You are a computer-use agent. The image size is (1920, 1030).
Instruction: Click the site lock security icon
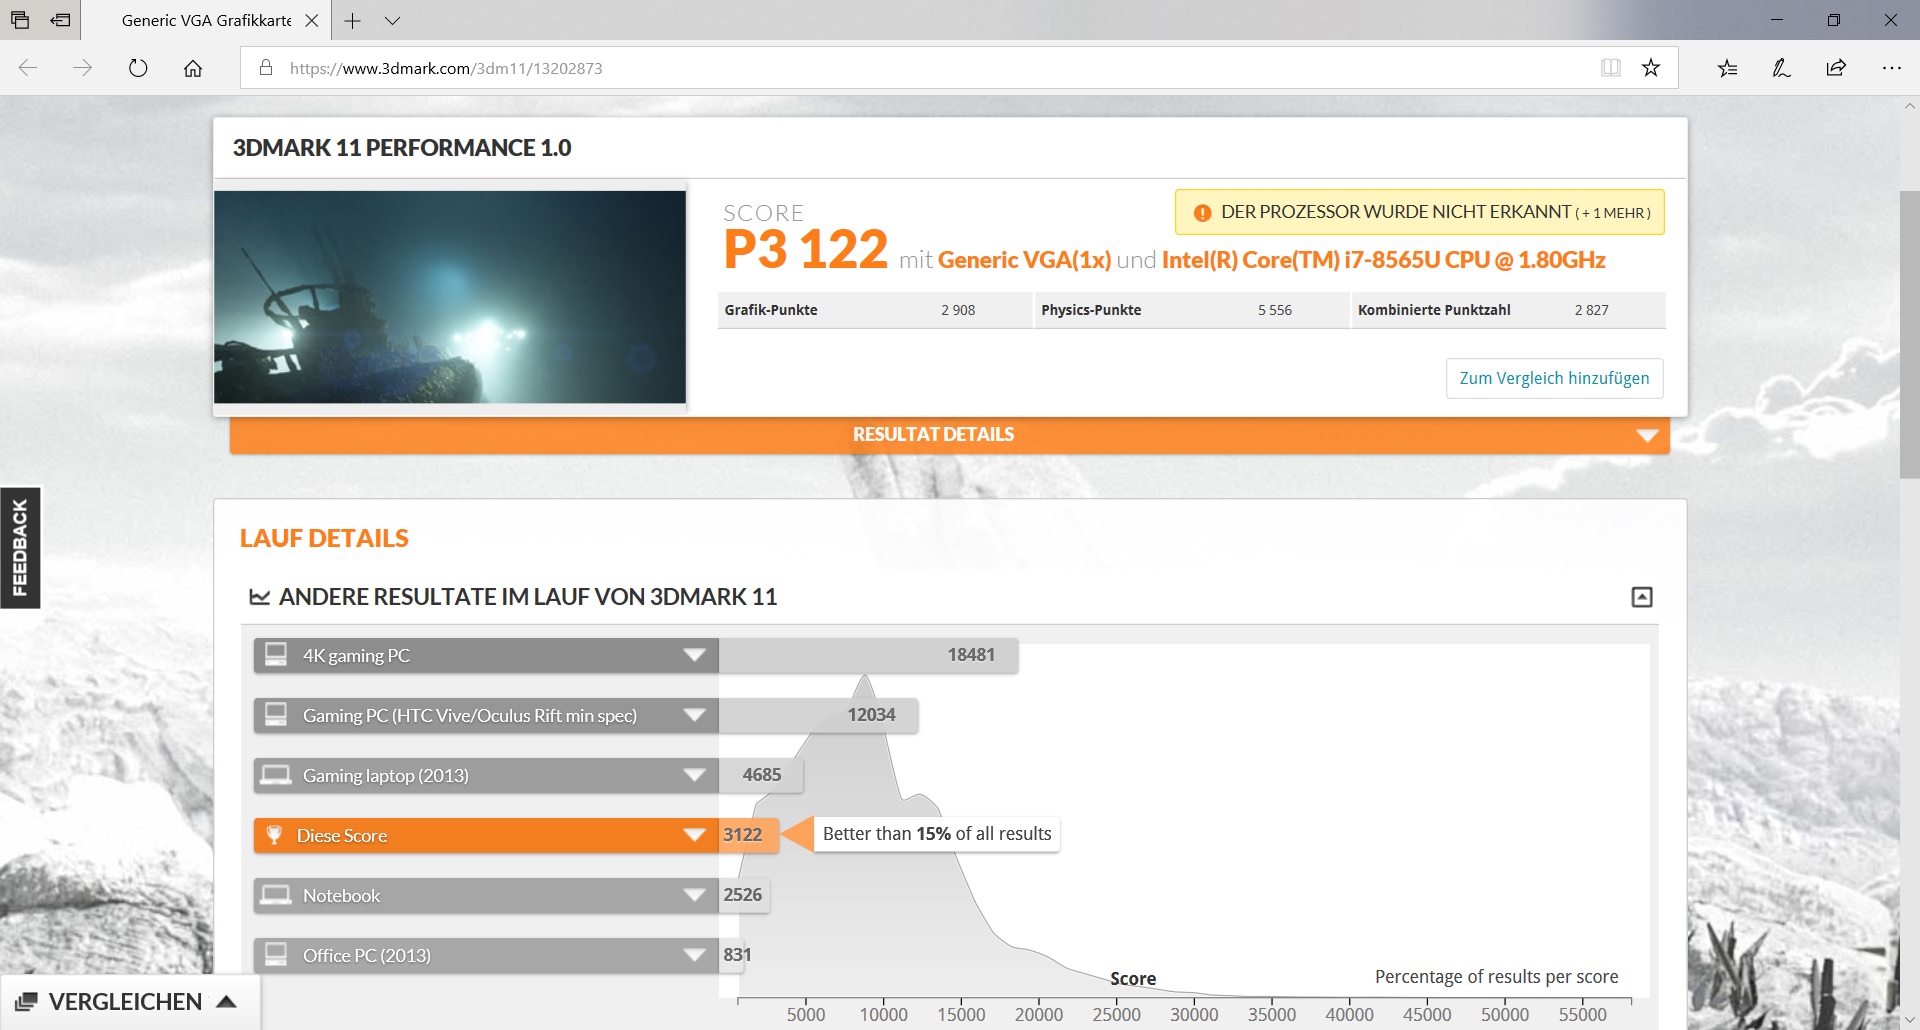266,68
